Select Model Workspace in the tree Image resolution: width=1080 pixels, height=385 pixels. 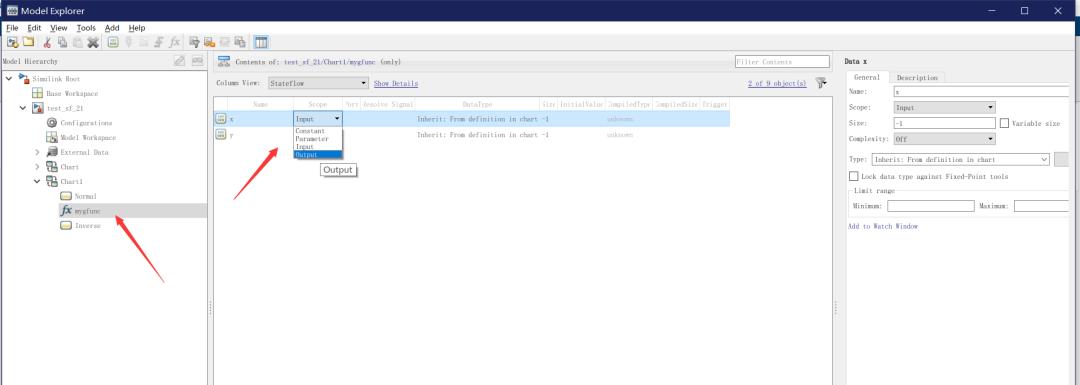pos(87,138)
